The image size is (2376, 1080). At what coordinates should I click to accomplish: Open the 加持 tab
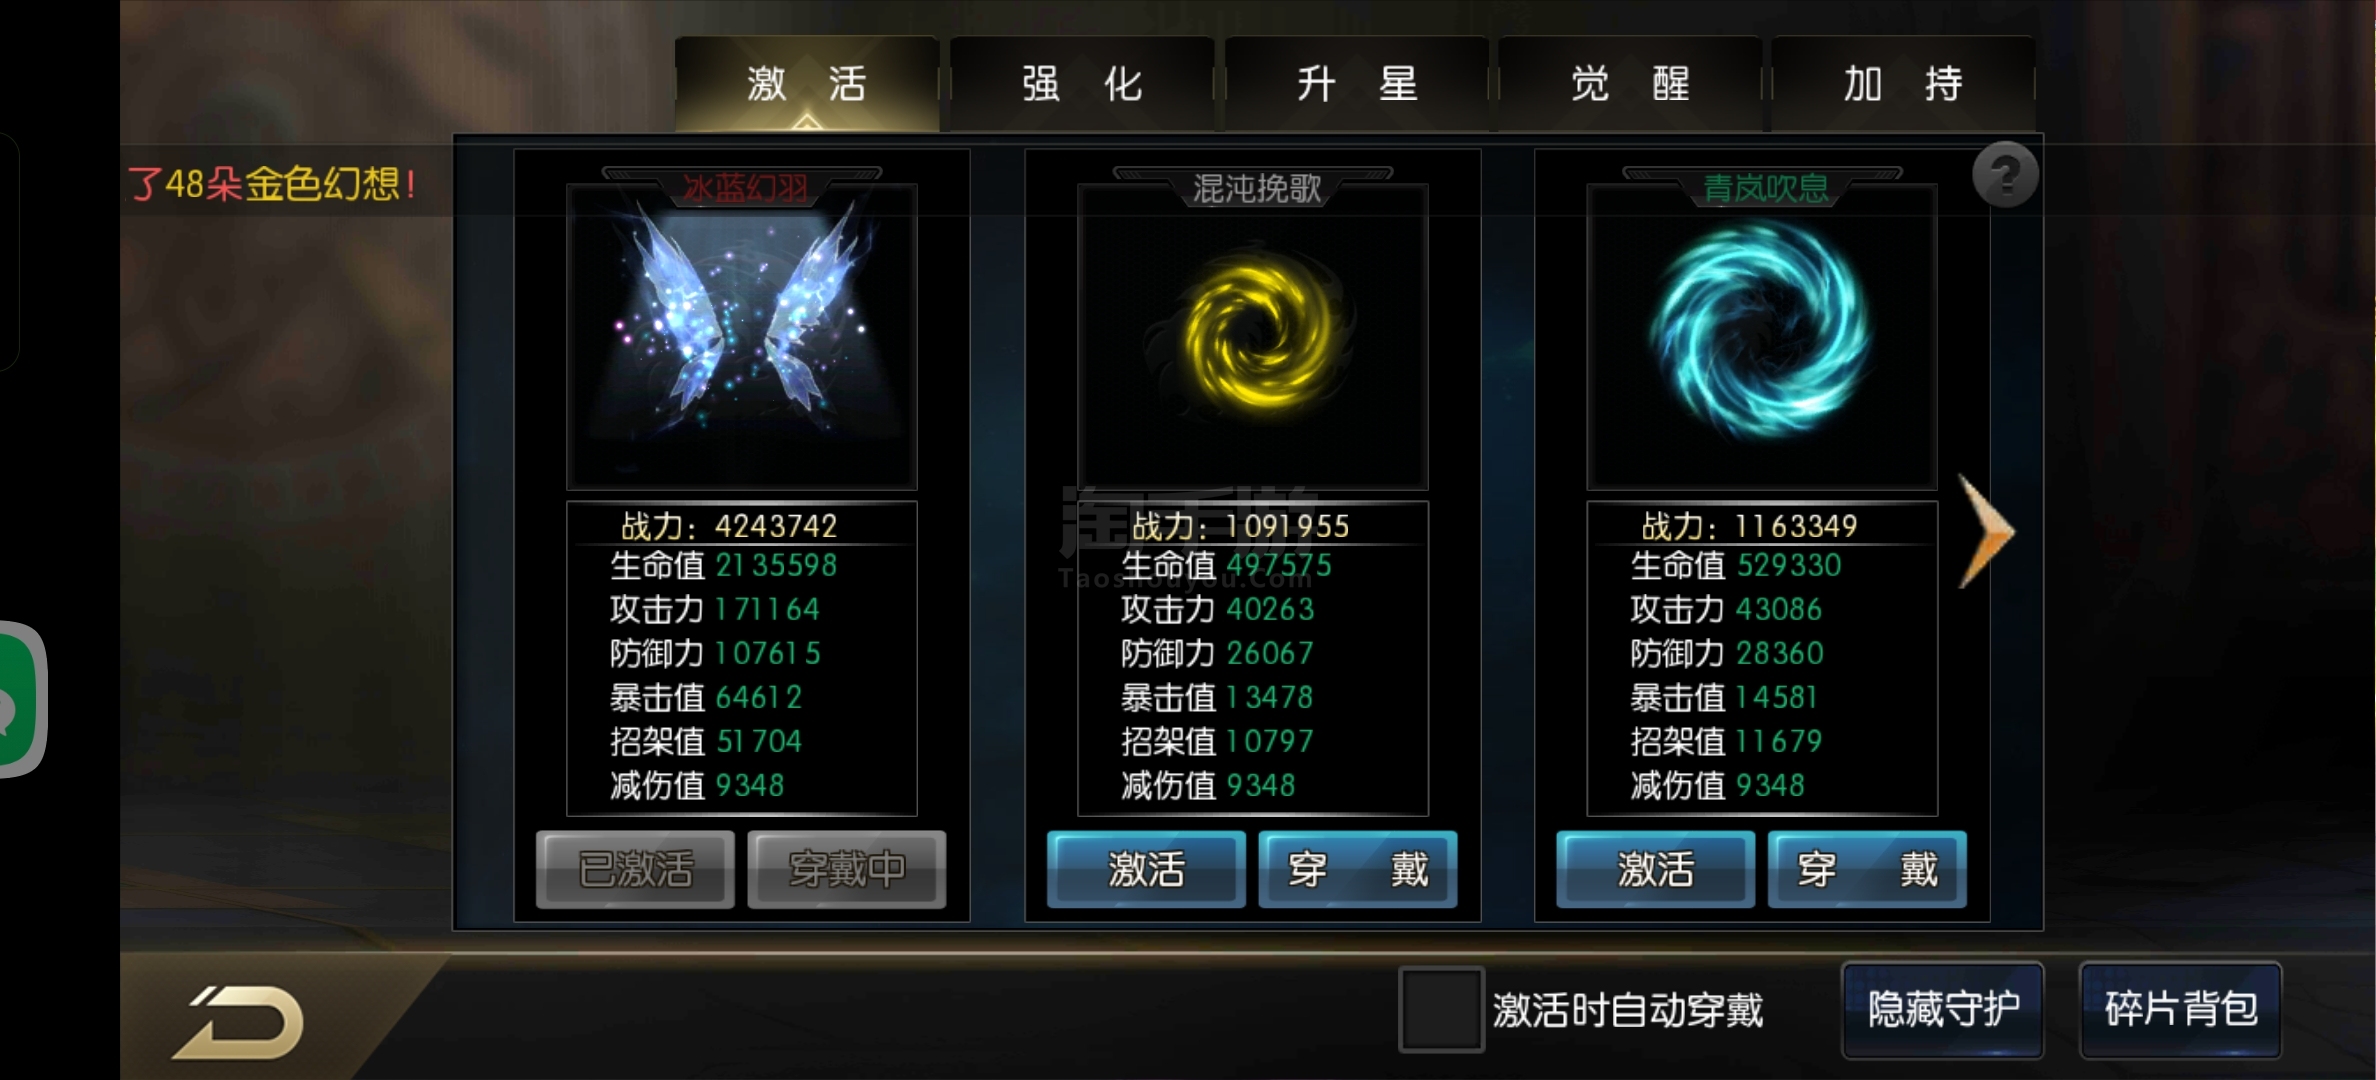coord(1904,84)
